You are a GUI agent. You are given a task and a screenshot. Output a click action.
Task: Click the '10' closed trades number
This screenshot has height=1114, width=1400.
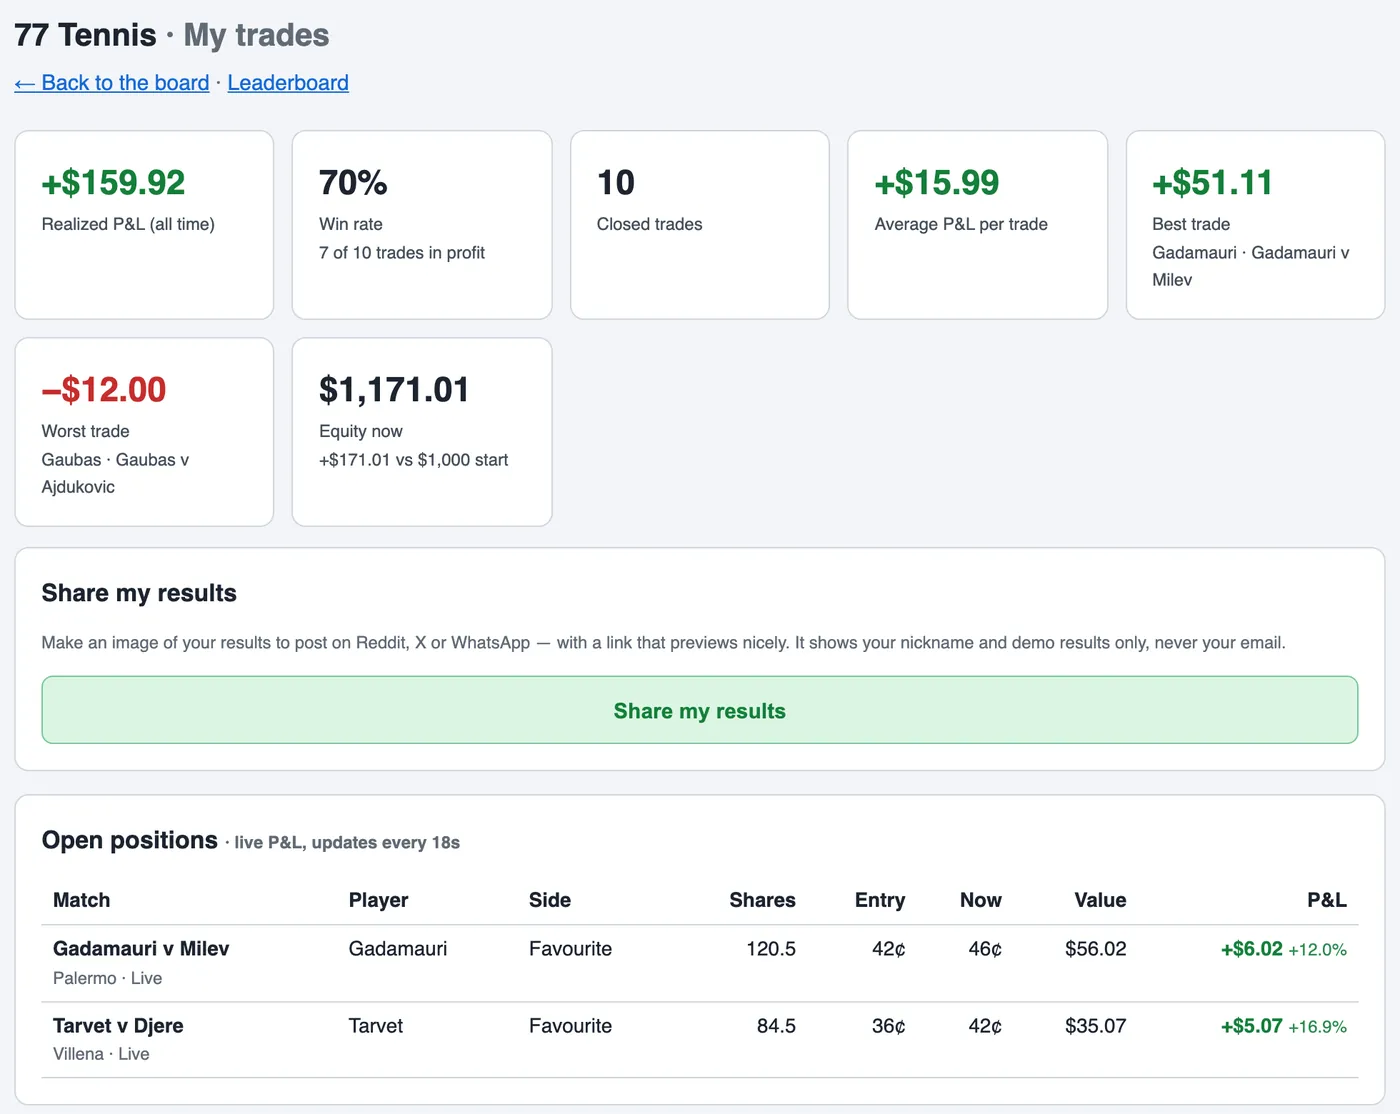(616, 183)
